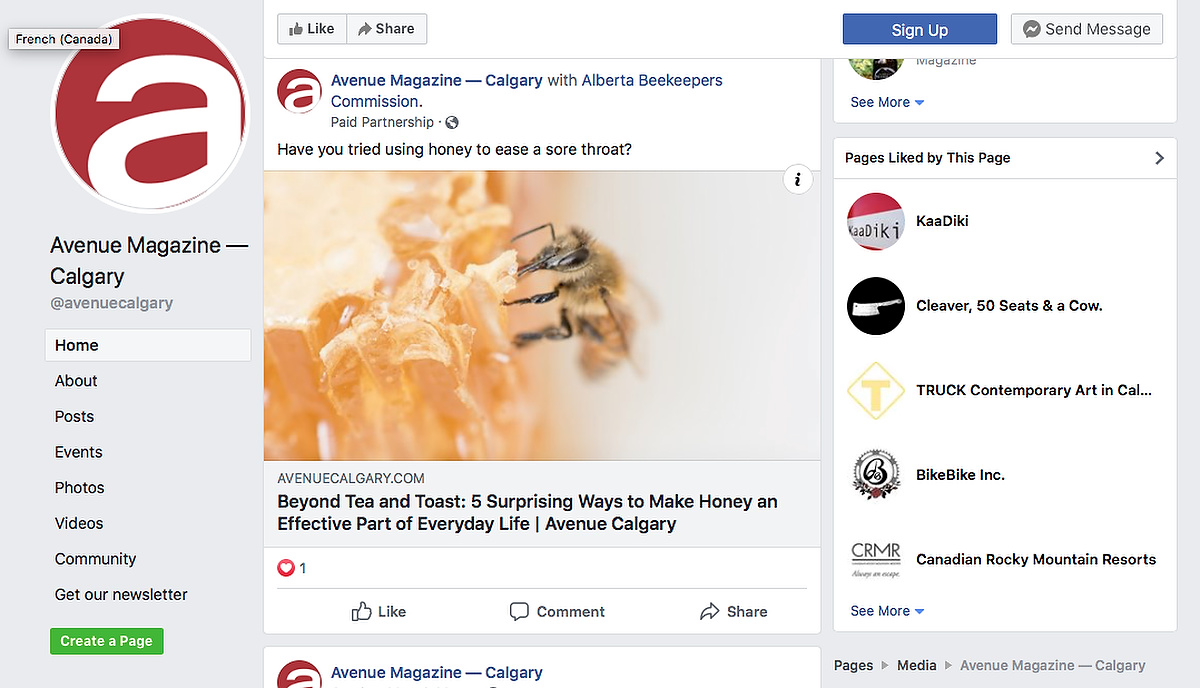Screen dimensions: 1200x688
Task: Open the Alberta Beekeepers Commission link
Action: point(651,80)
